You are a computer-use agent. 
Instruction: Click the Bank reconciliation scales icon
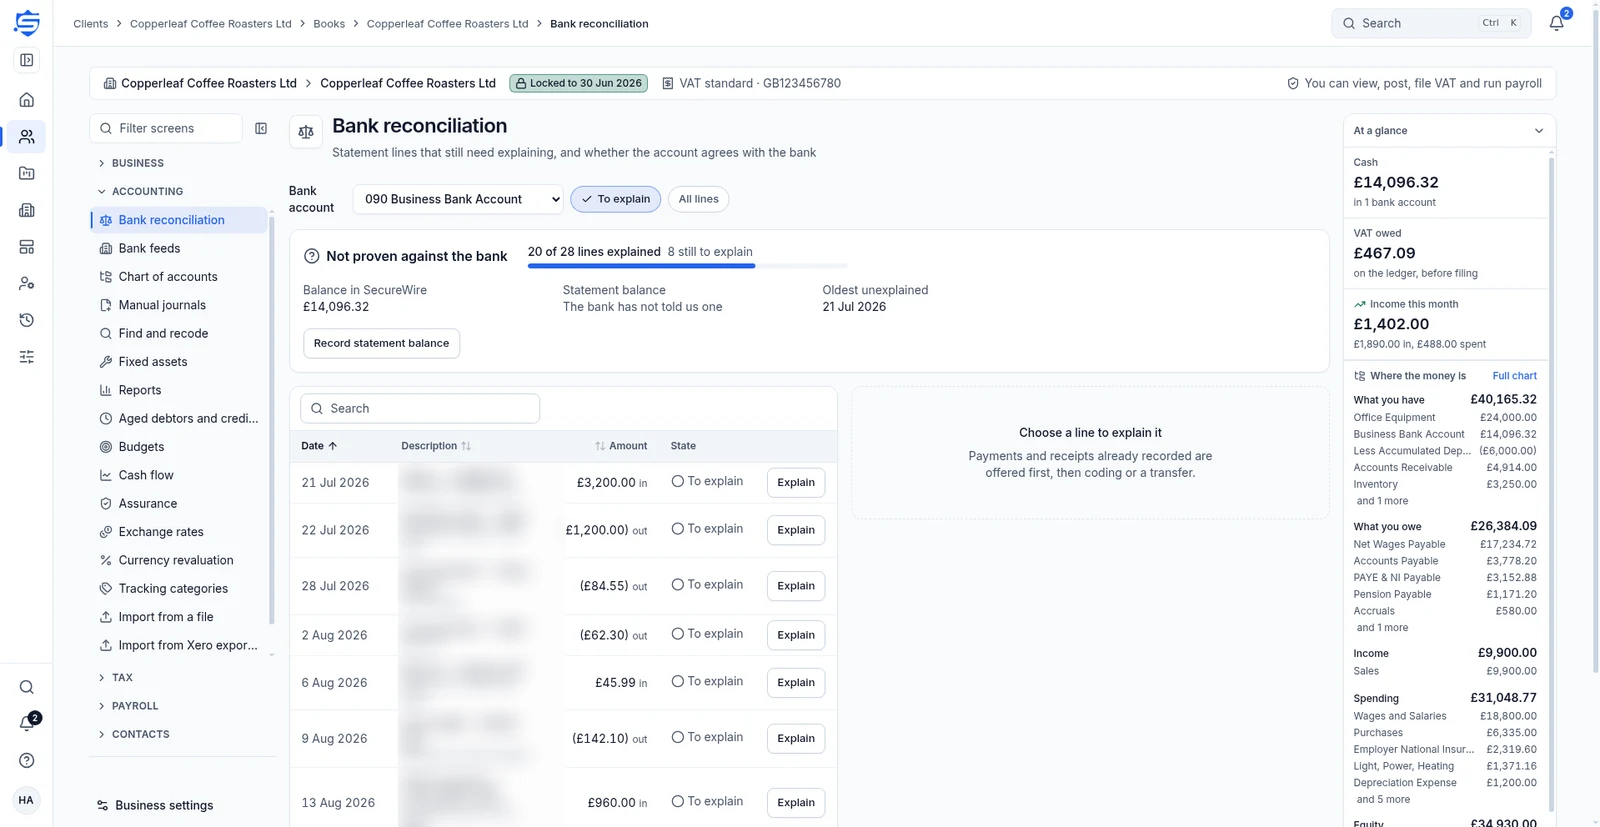[306, 132]
